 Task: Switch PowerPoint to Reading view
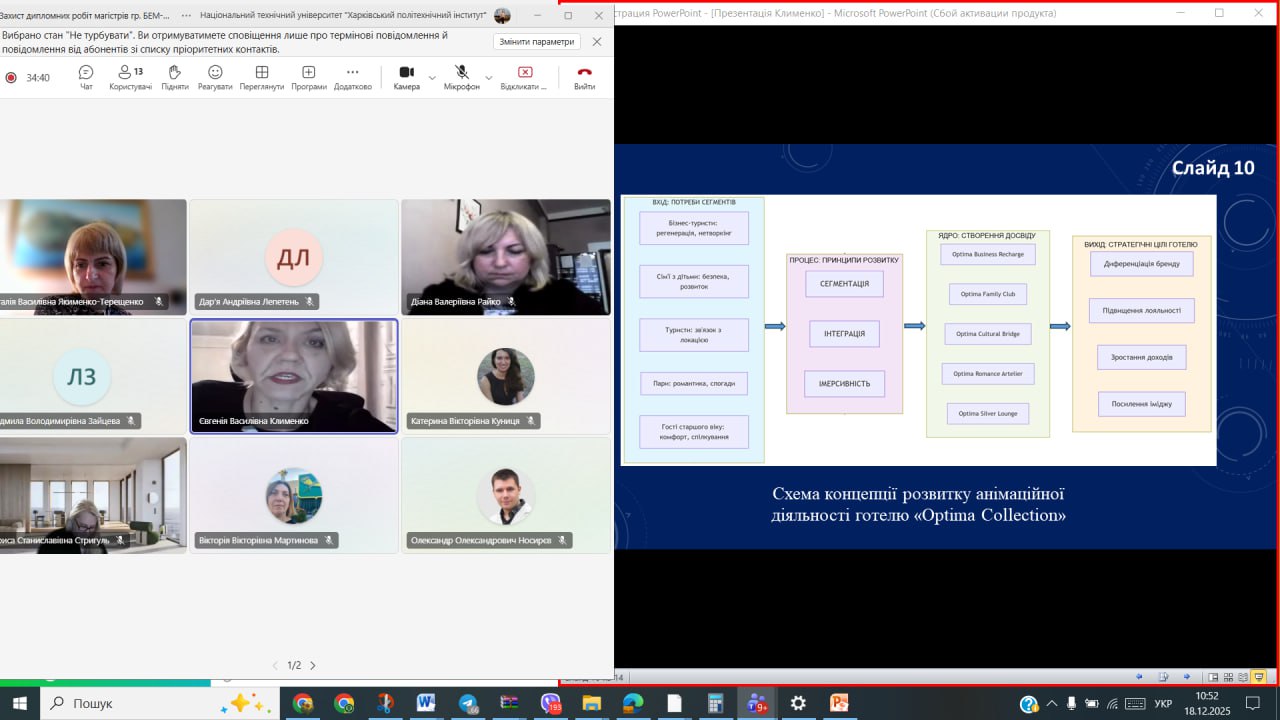tap(1243, 677)
